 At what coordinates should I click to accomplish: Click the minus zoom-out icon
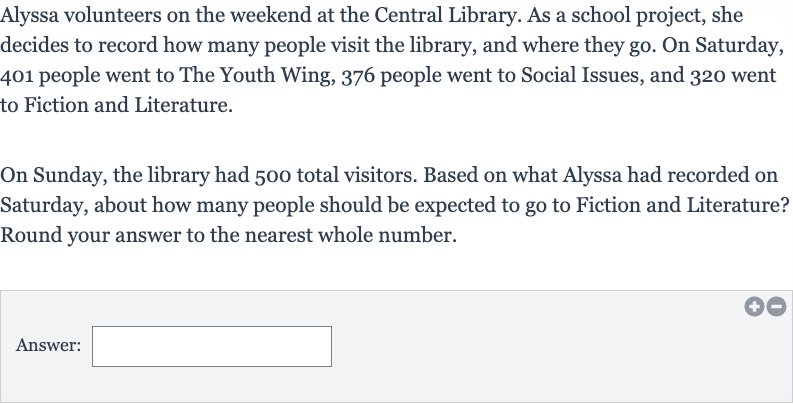(x=776, y=306)
